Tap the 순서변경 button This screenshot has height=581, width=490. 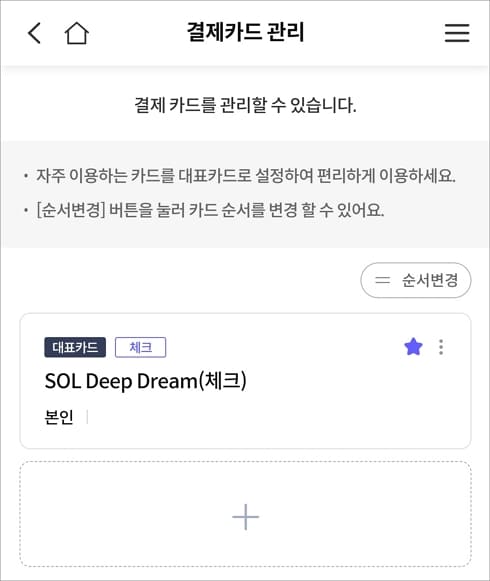pyautogui.click(x=416, y=280)
